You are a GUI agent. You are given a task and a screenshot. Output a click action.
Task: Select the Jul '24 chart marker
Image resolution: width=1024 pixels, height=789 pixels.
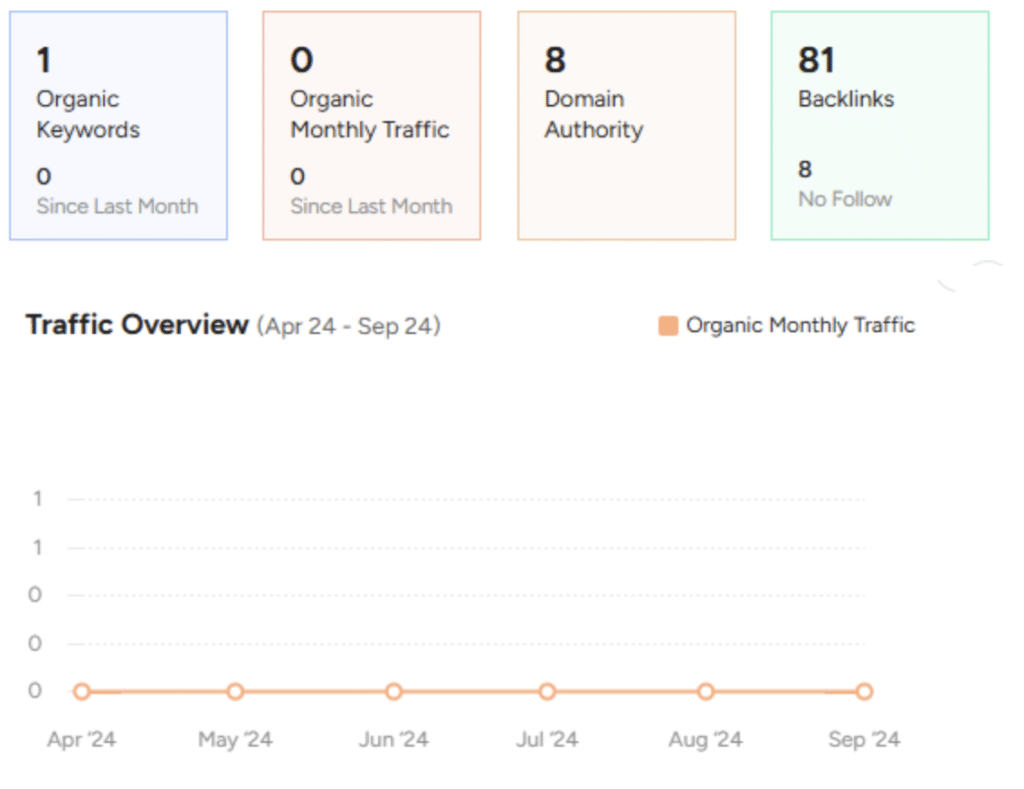(547, 691)
